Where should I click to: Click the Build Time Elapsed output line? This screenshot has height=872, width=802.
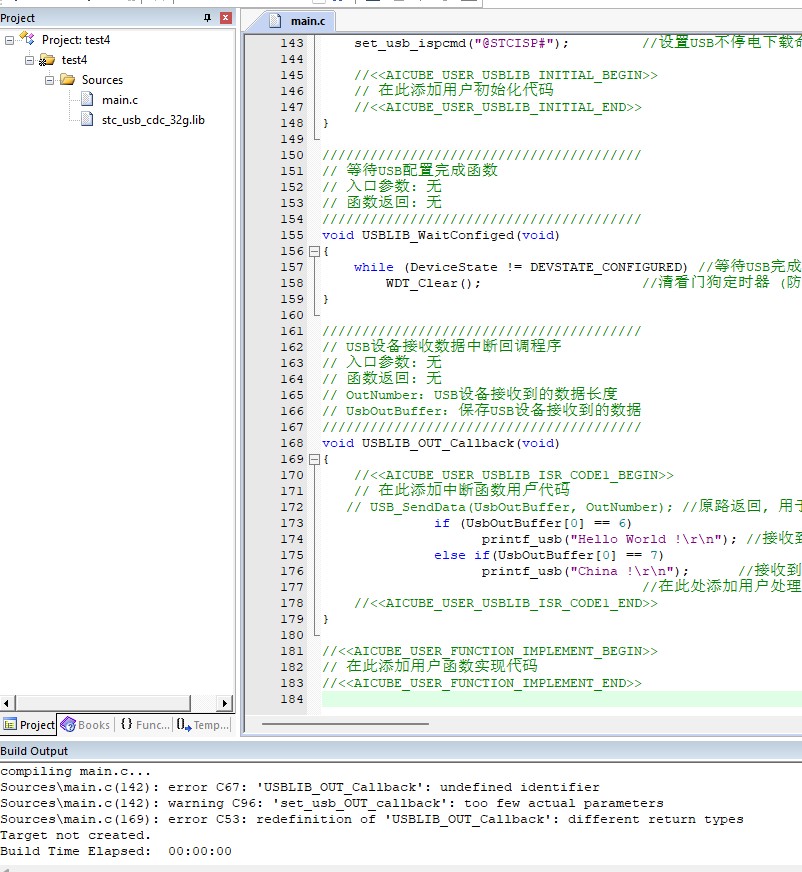click(x=116, y=851)
